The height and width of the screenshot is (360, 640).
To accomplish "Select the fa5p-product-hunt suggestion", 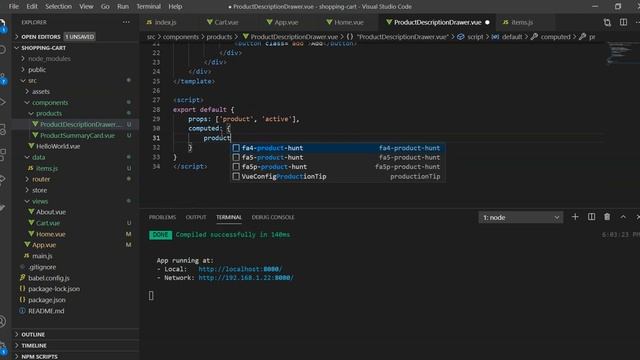I will tap(338, 167).
